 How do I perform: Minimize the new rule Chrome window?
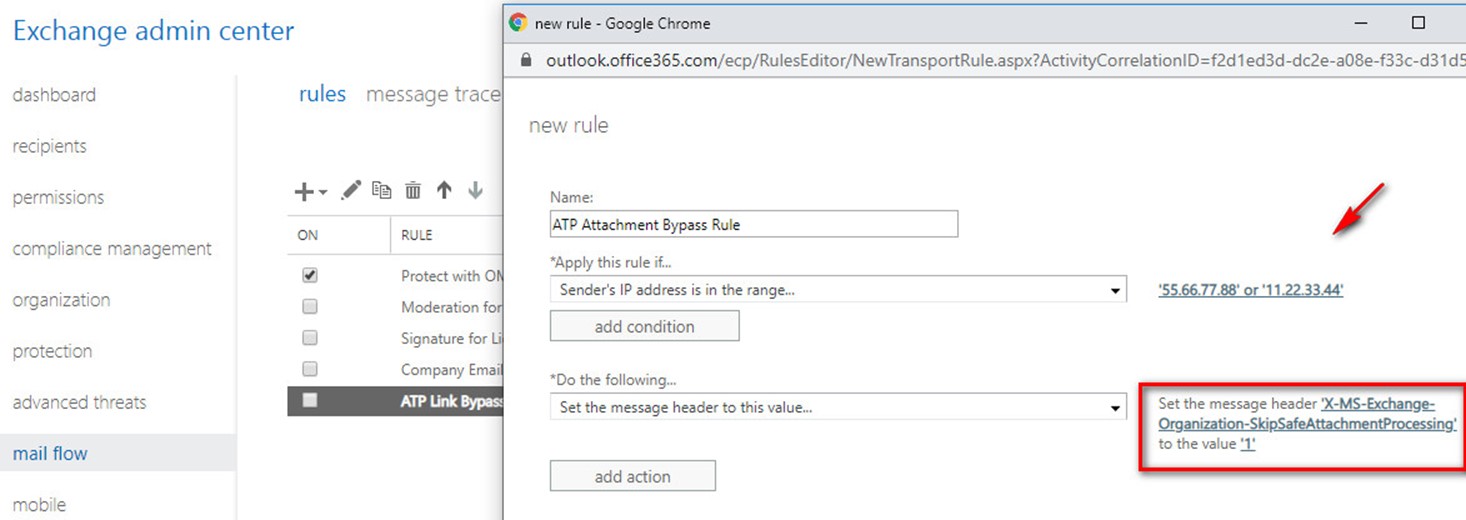1360,23
